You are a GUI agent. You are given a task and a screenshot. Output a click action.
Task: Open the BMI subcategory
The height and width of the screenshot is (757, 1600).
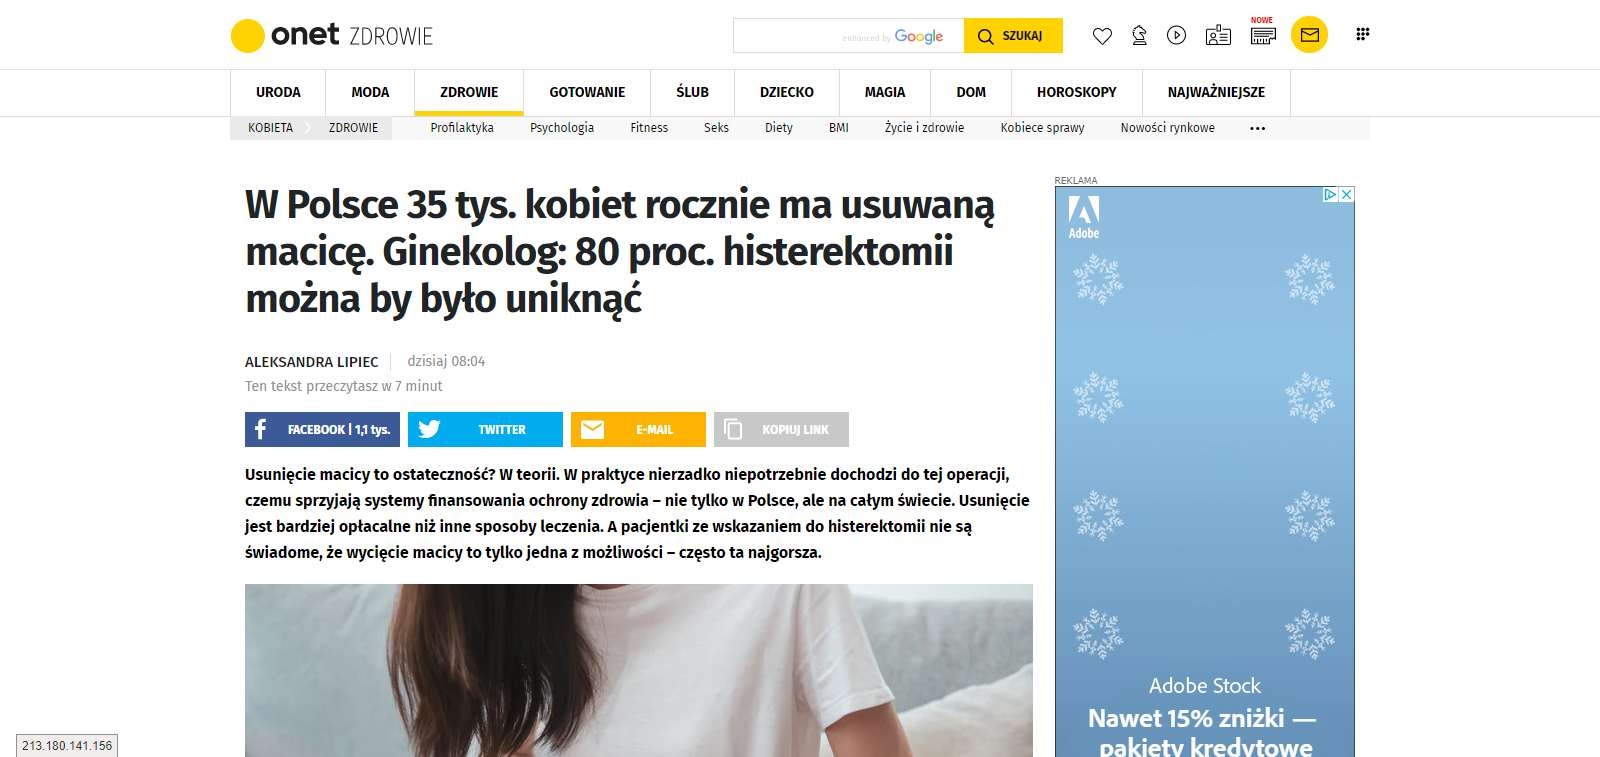(839, 128)
